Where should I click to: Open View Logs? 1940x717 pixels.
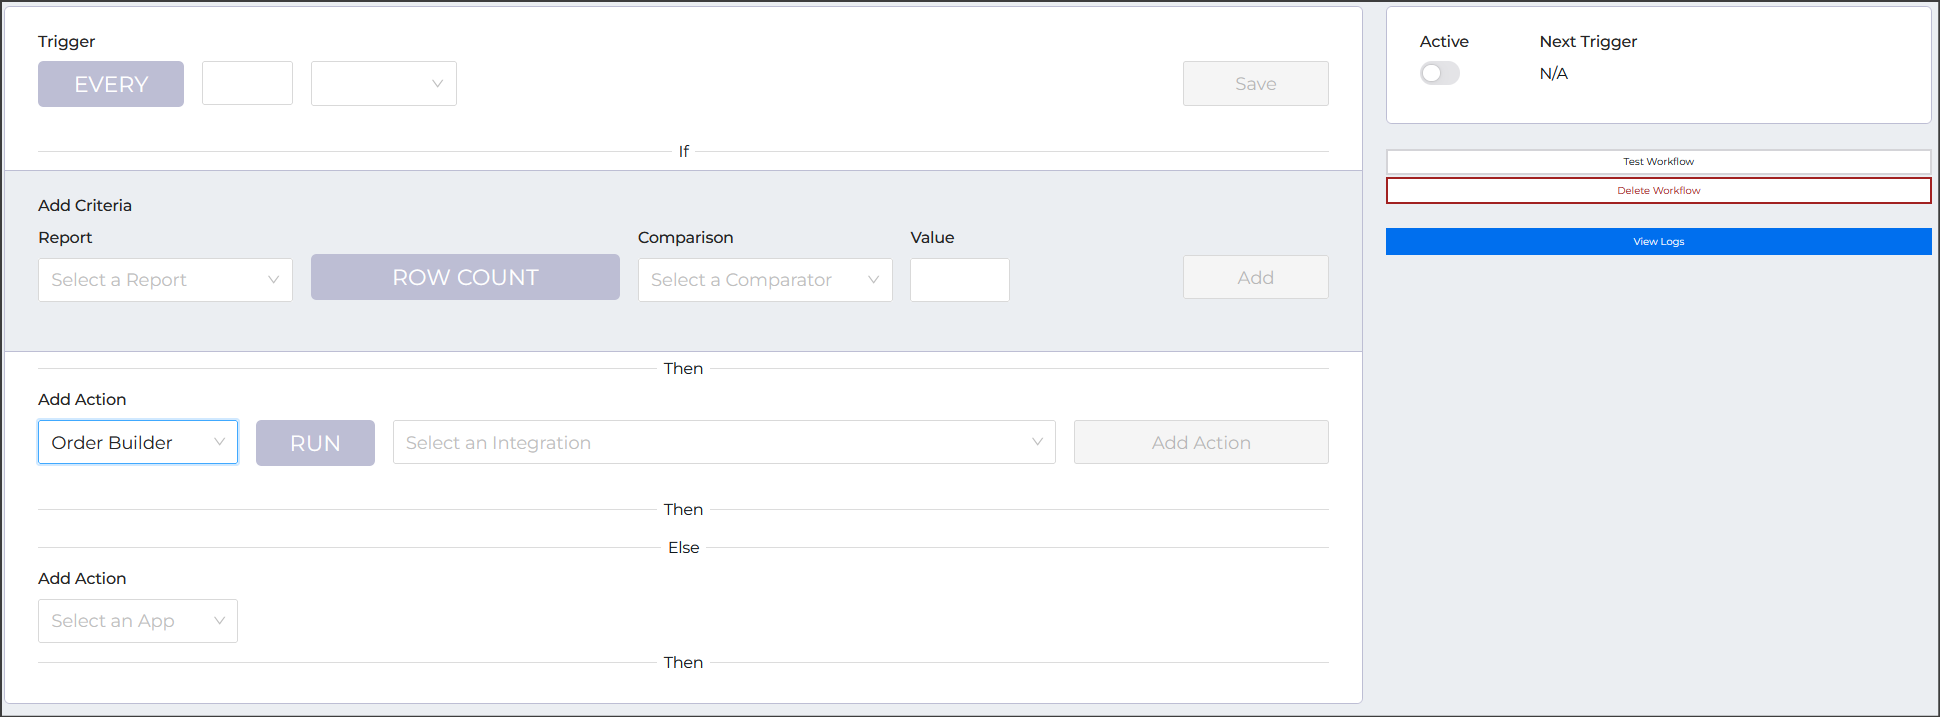point(1658,242)
